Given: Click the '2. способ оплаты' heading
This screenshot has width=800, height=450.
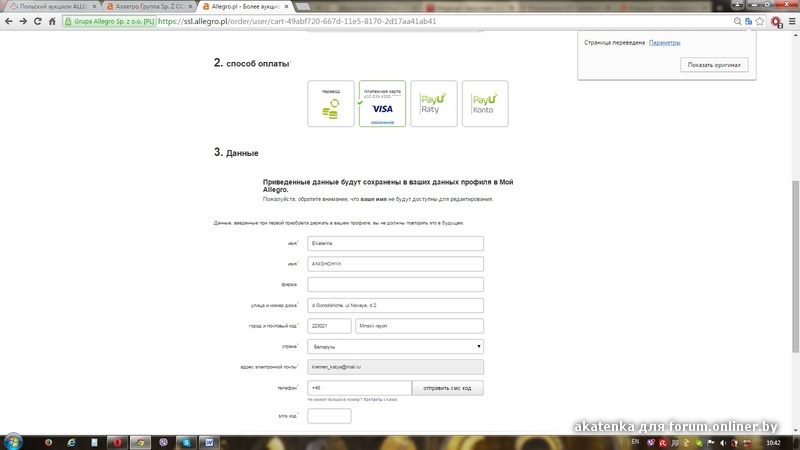Looking at the screenshot, I should tap(252, 63).
